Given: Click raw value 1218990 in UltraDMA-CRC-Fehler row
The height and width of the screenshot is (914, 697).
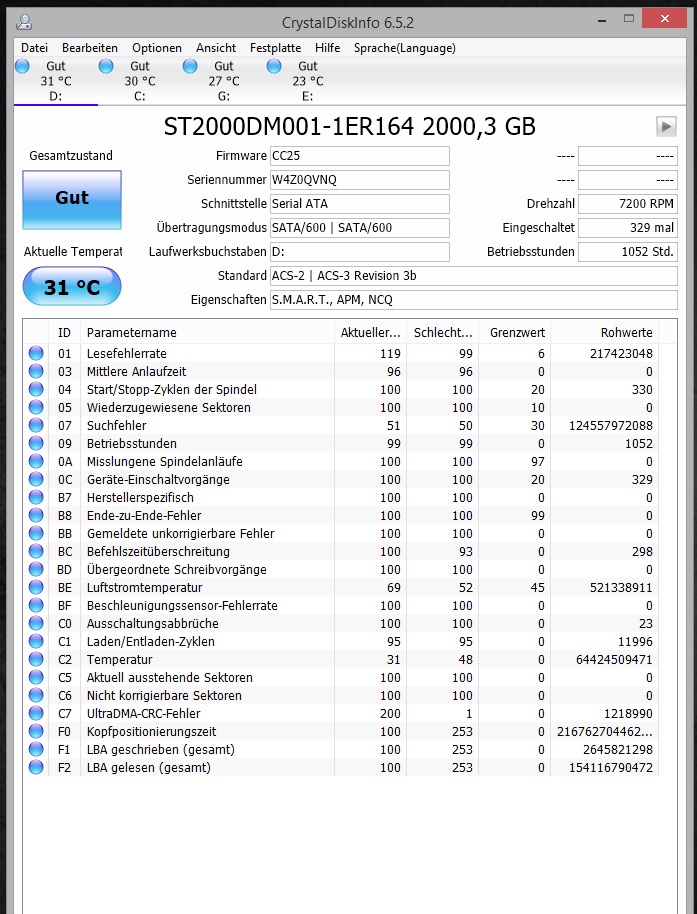Looking at the screenshot, I should click(629, 713).
